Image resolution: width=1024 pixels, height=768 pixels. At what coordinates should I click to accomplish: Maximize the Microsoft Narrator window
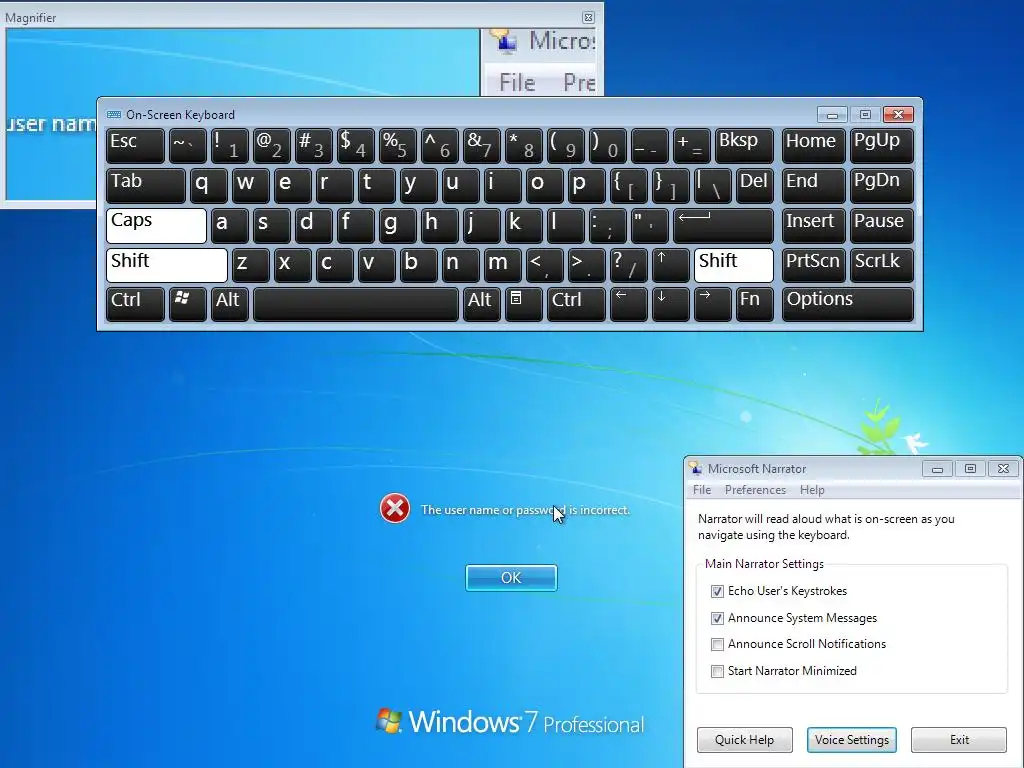970,469
